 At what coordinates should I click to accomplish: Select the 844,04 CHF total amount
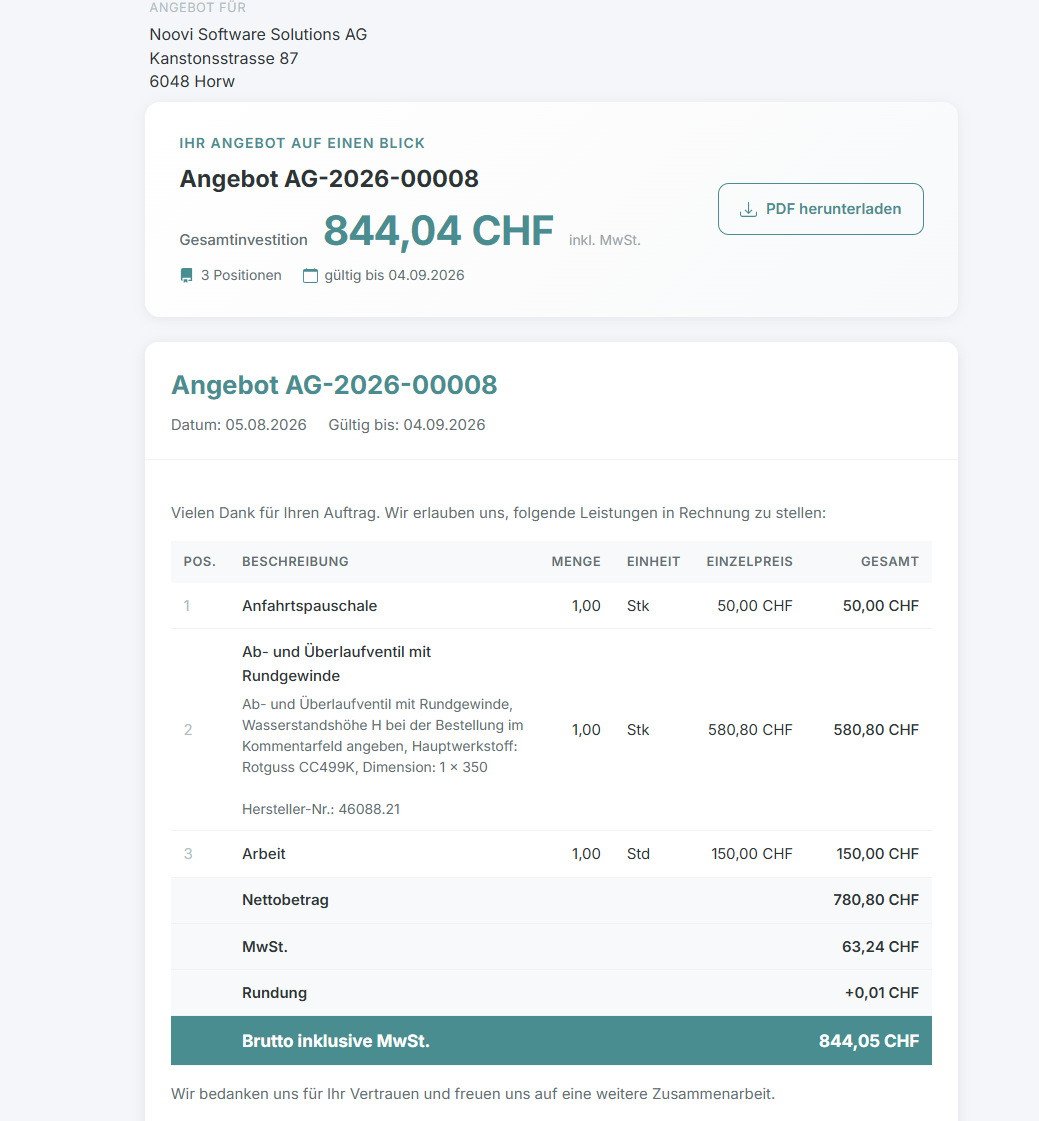pyautogui.click(x=438, y=231)
